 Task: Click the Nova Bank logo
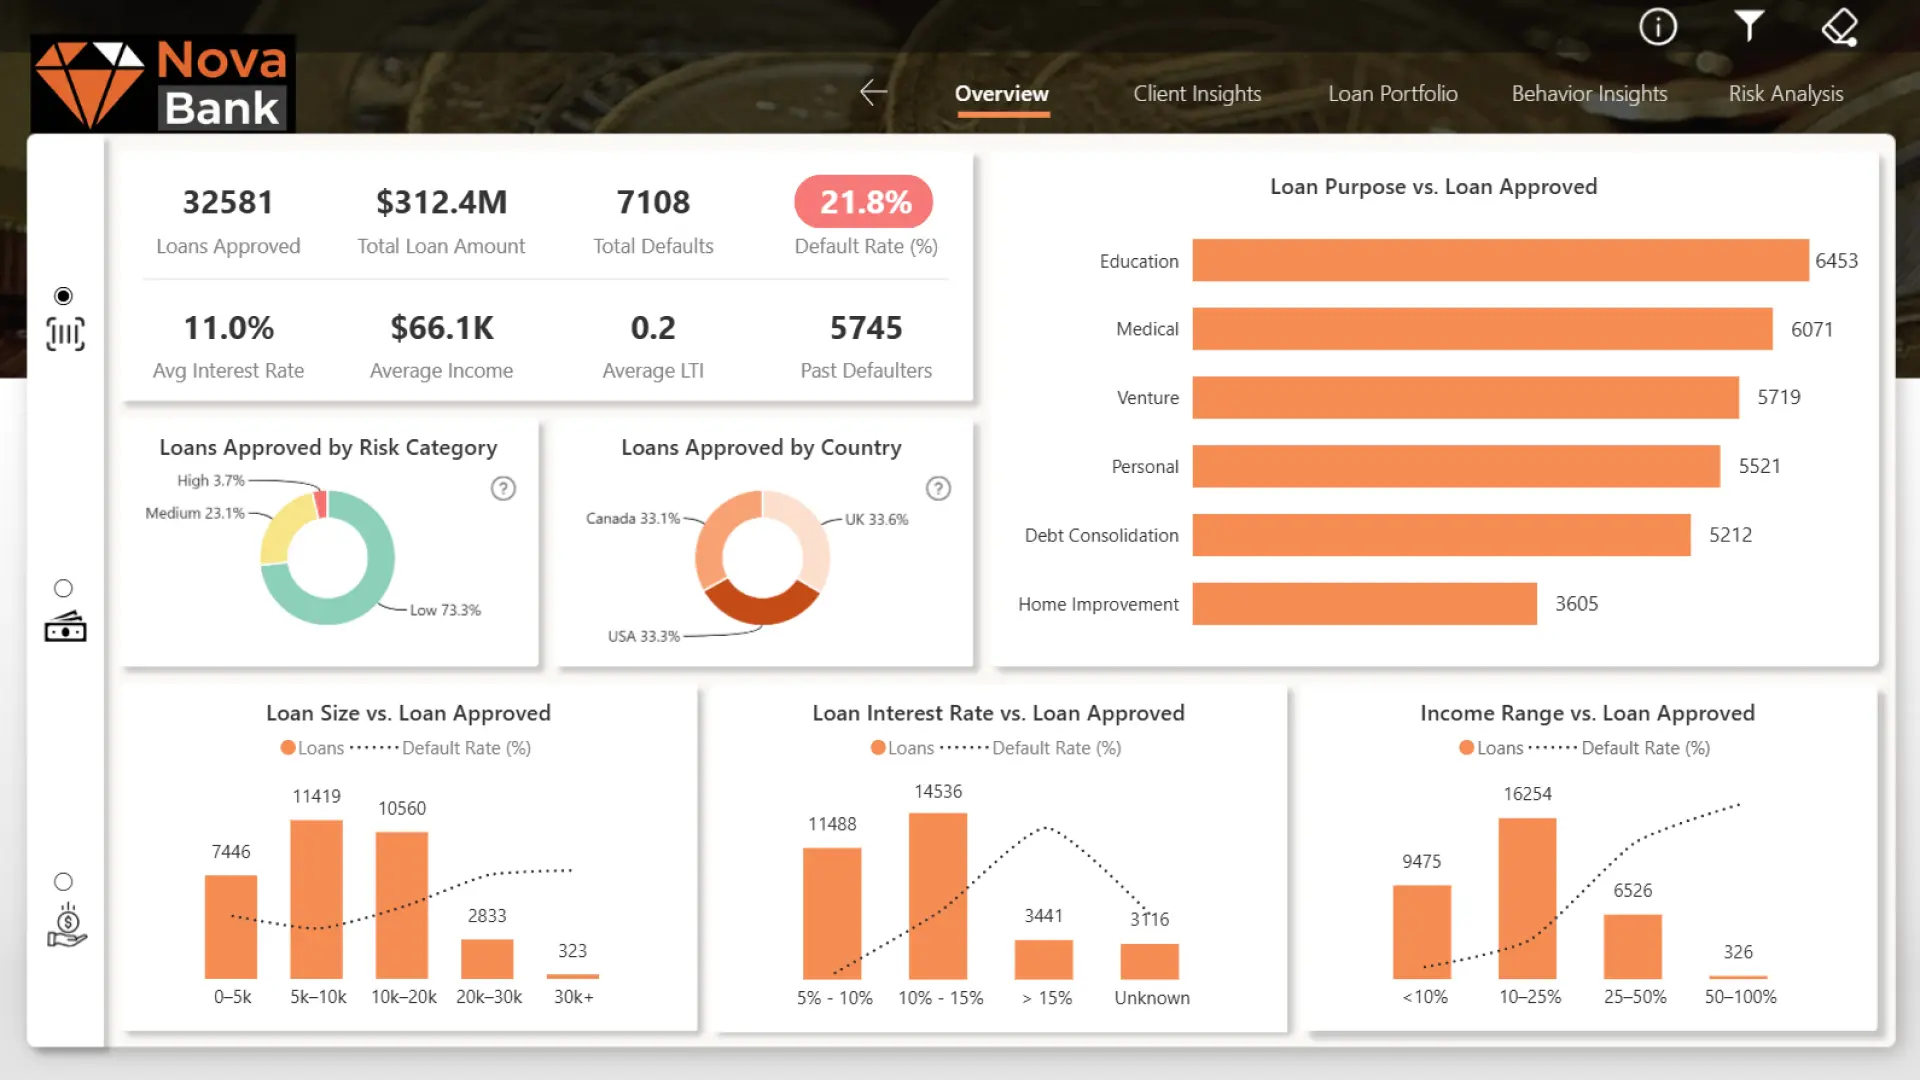coord(162,85)
